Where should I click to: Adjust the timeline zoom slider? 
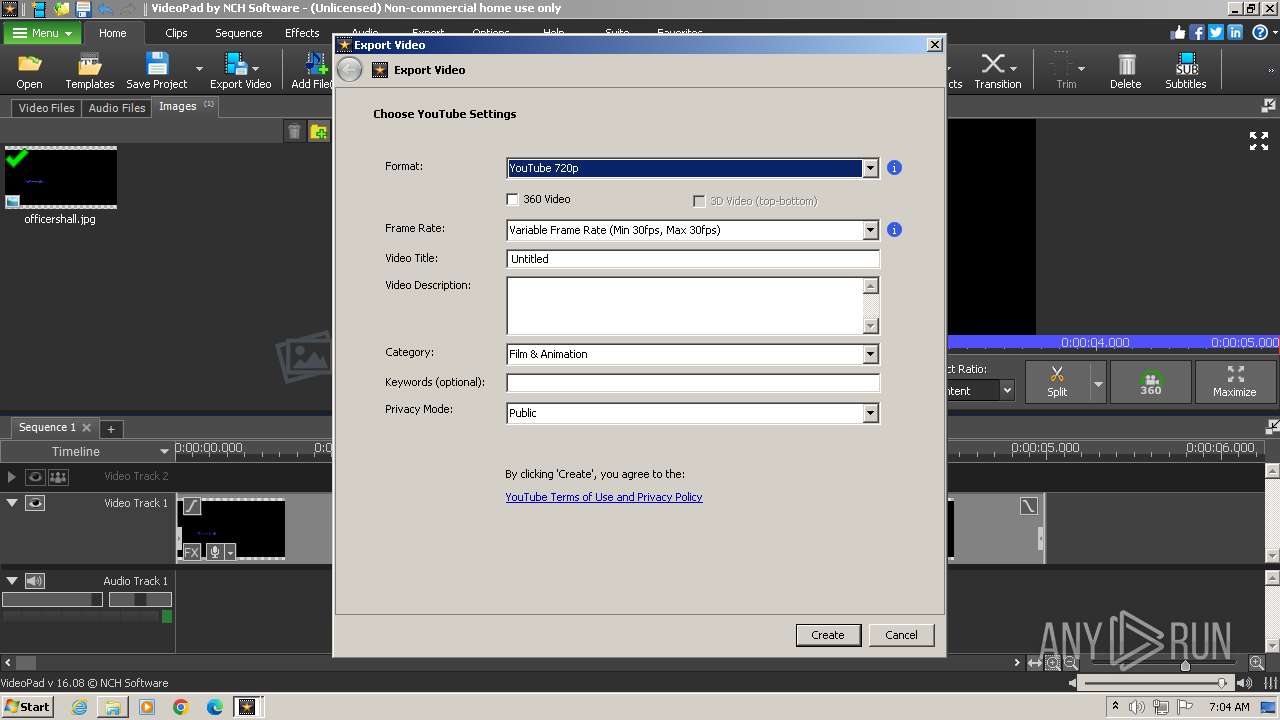coord(1185,665)
